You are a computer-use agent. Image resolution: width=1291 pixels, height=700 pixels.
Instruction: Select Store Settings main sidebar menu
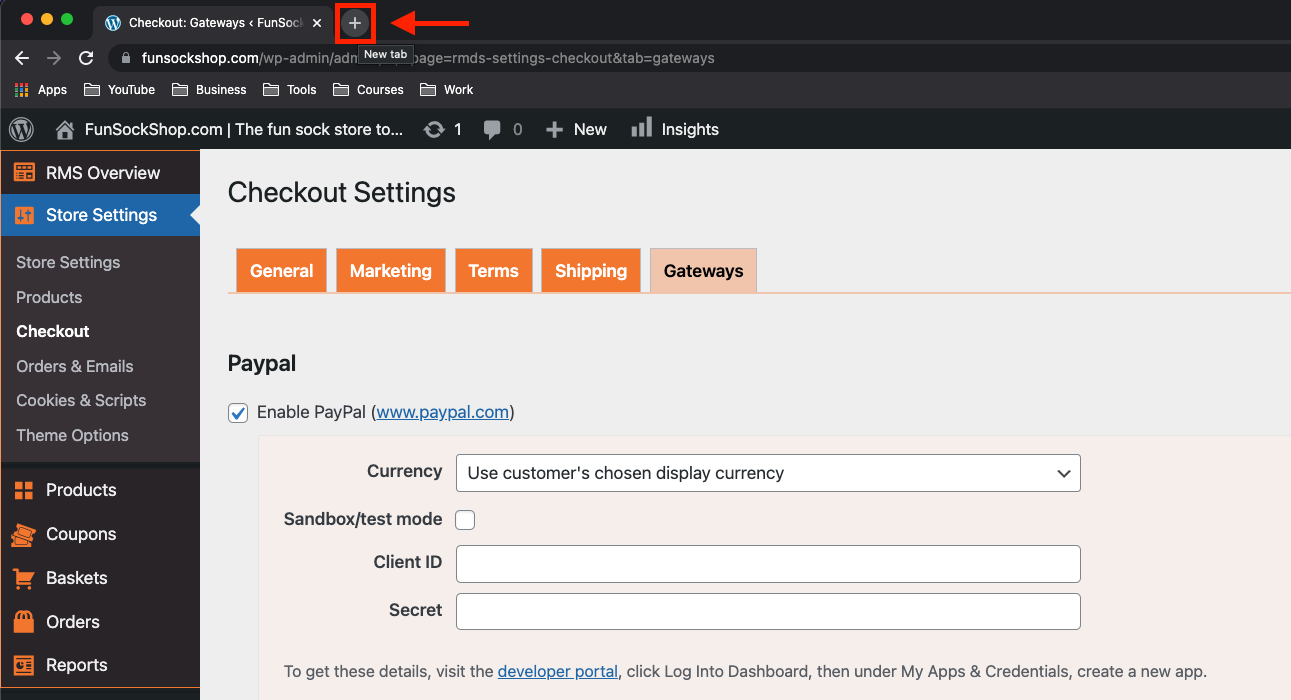click(x=100, y=215)
